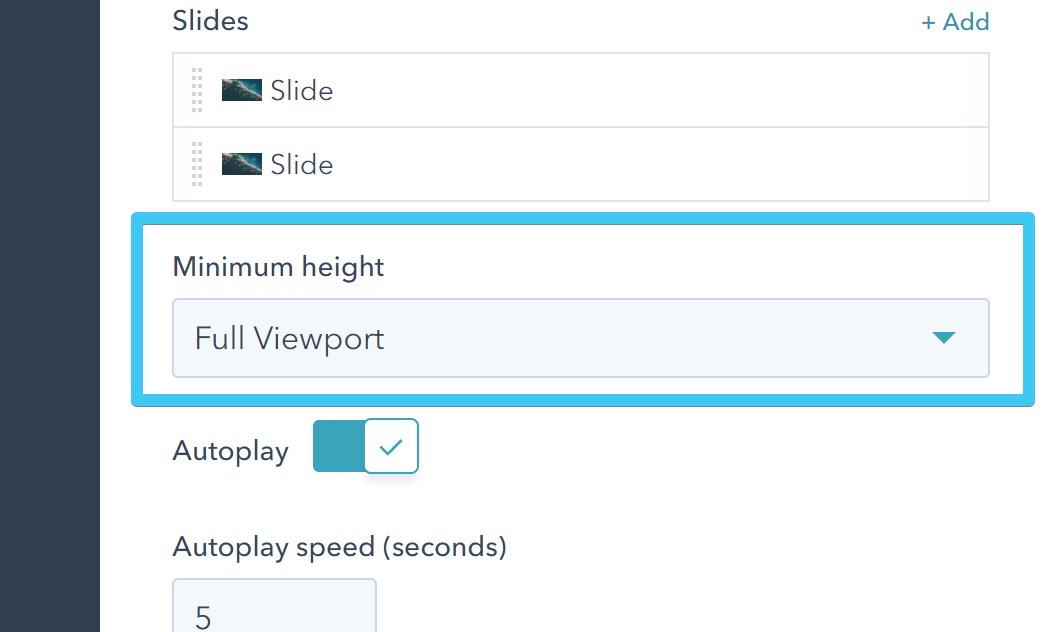
Task: Select the Full Viewport value text
Action: pyautogui.click(x=289, y=338)
